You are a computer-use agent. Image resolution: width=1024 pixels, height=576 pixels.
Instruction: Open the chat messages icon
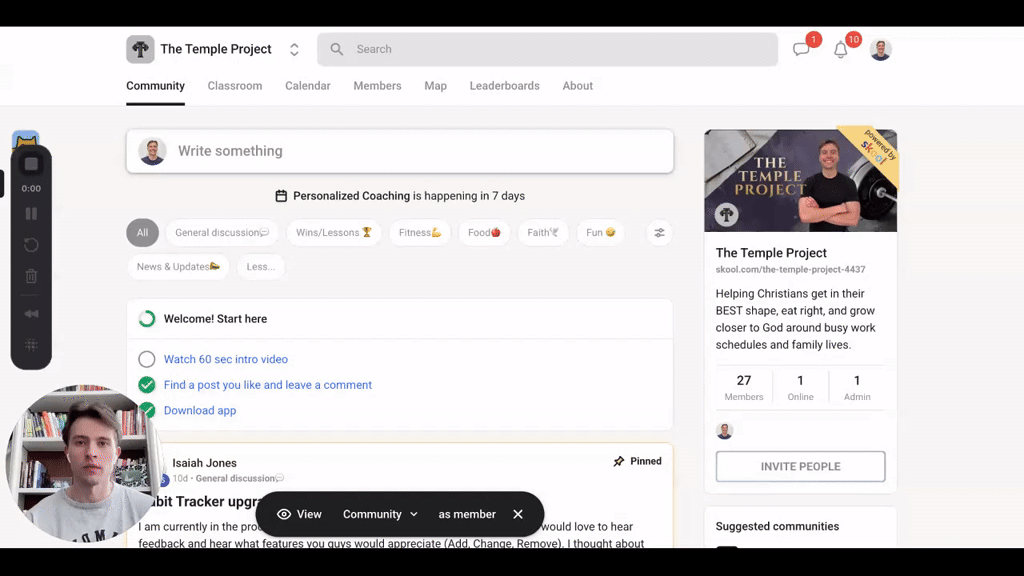(x=801, y=50)
